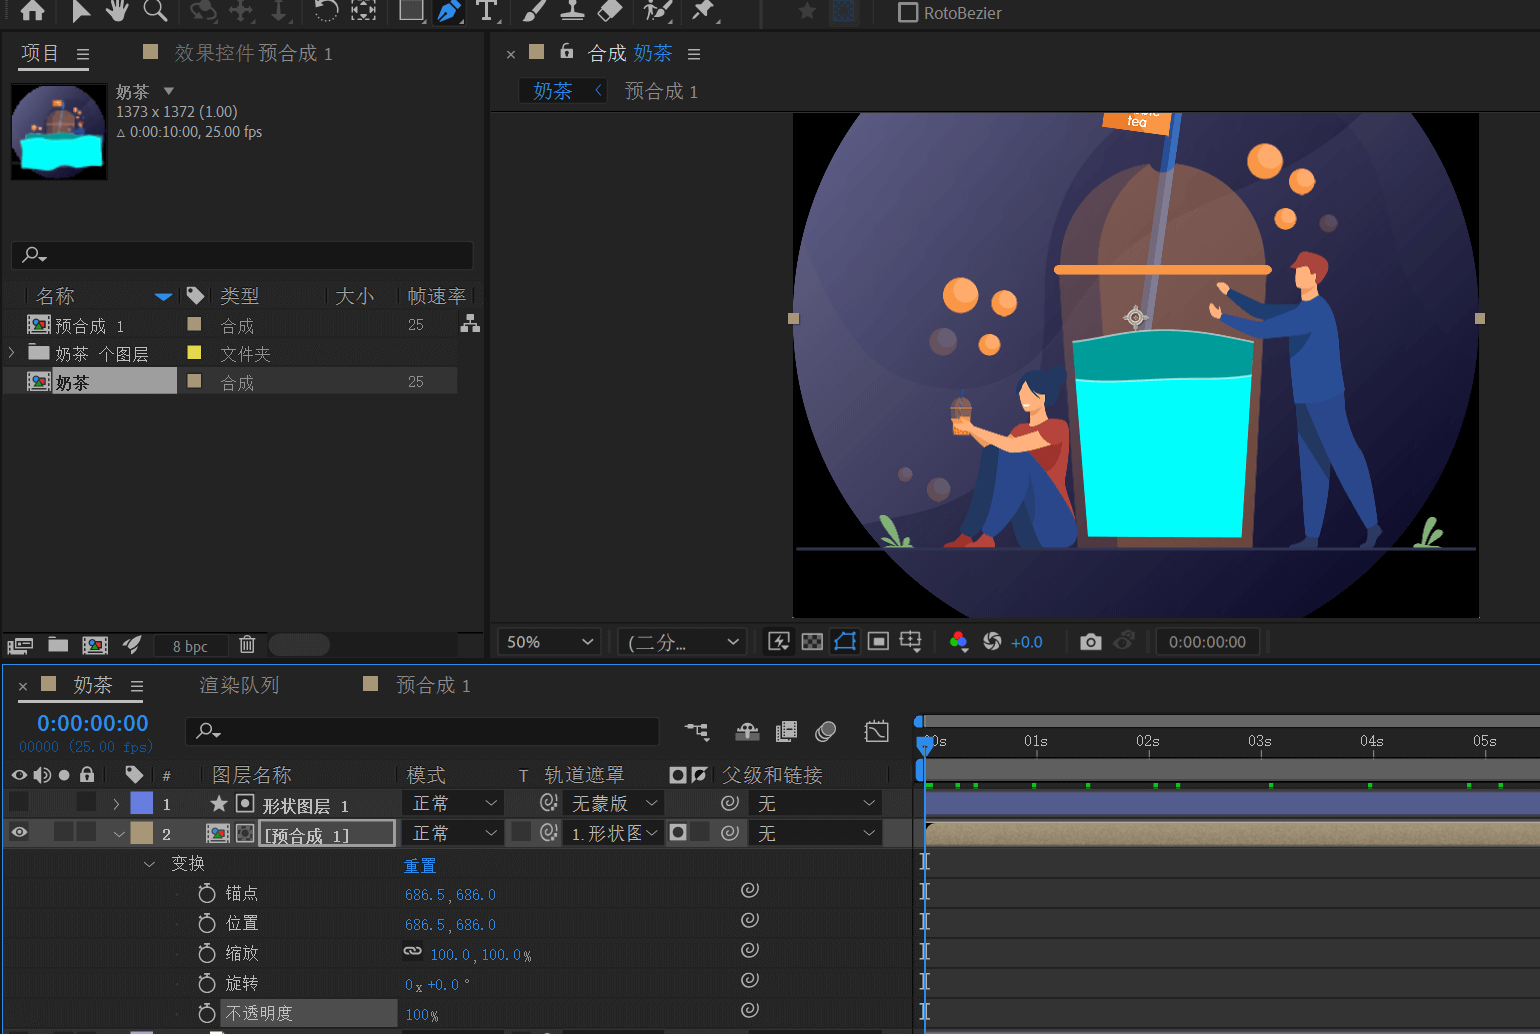Select the Pen tool in toolbar
This screenshot has width=1540, height=1034.
click(450, 11)
